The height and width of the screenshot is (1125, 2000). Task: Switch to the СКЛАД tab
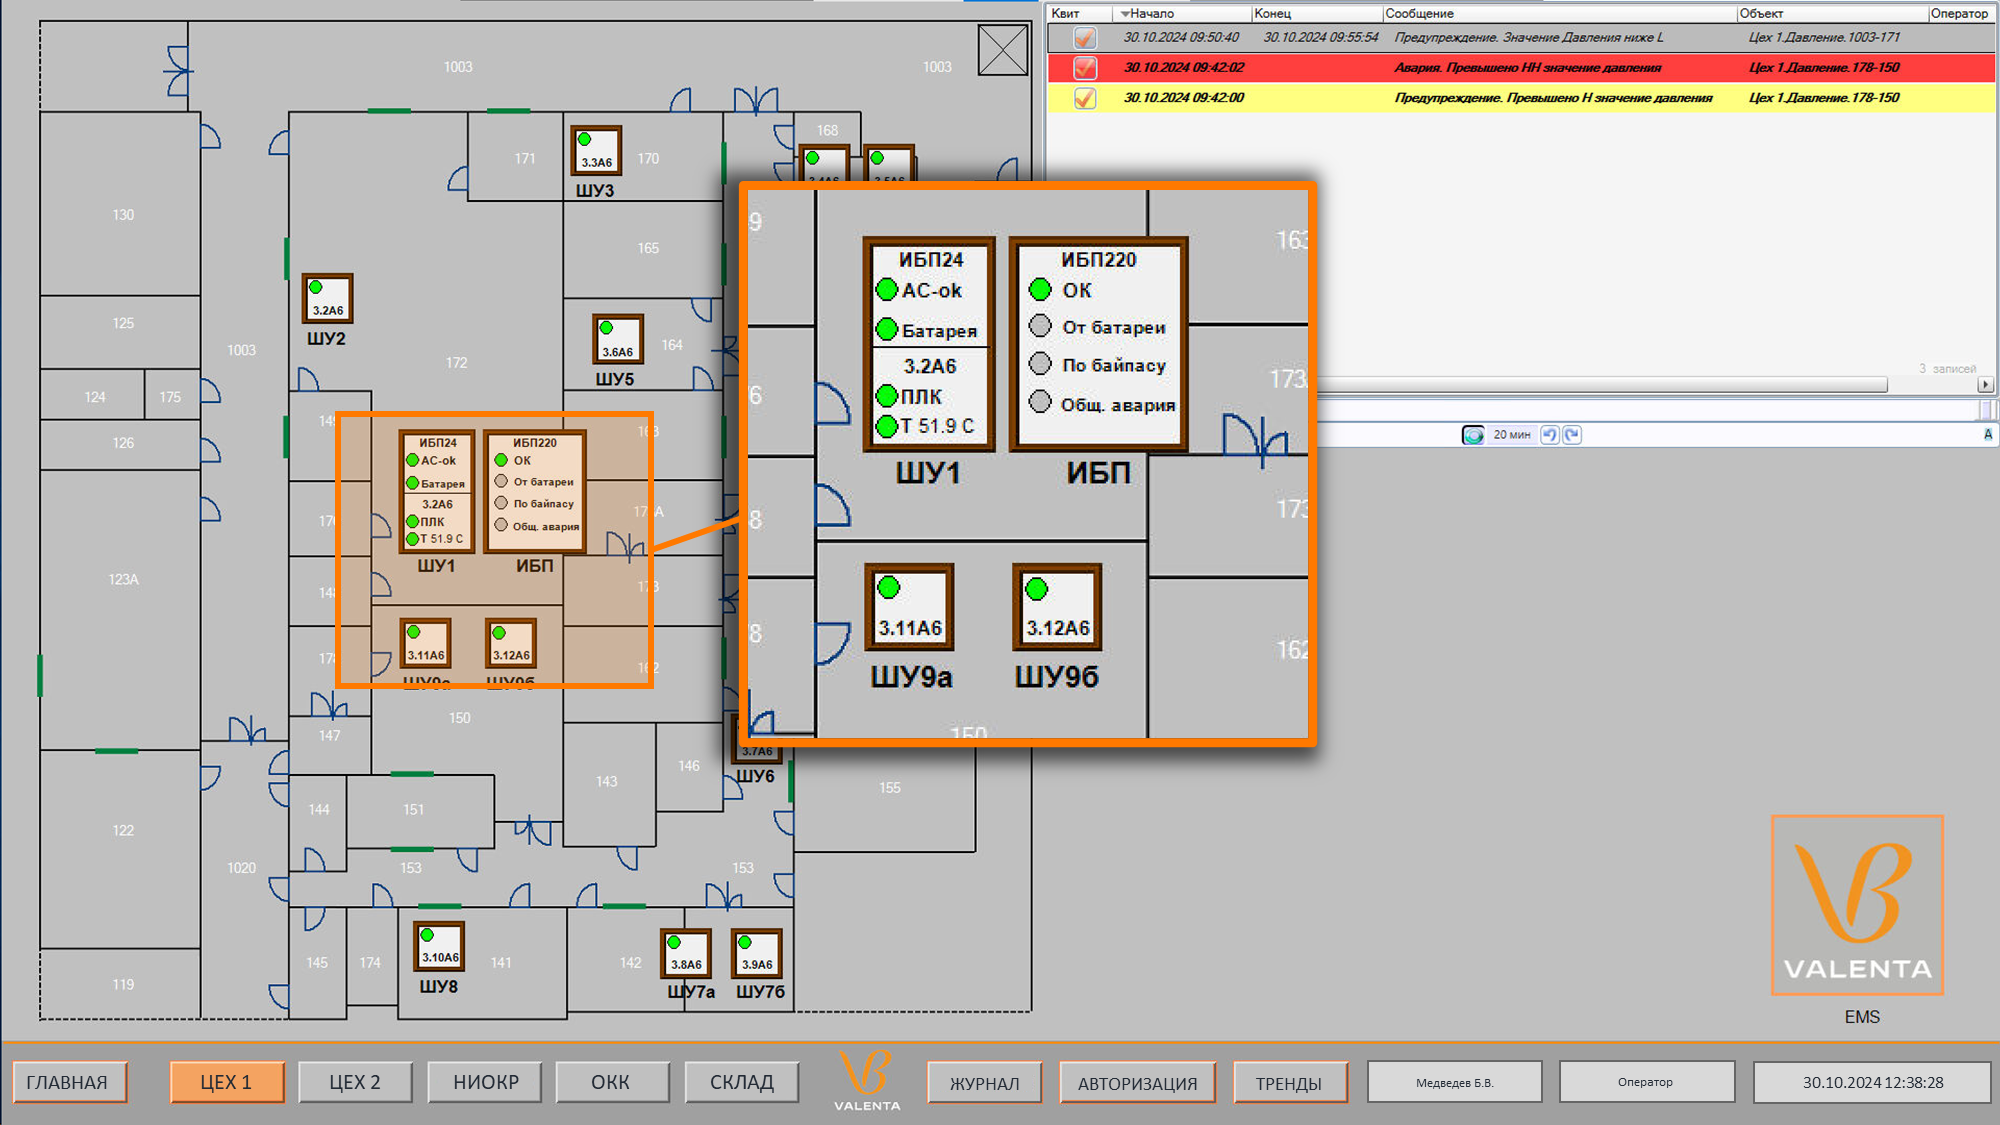(x=741, y=1082)
